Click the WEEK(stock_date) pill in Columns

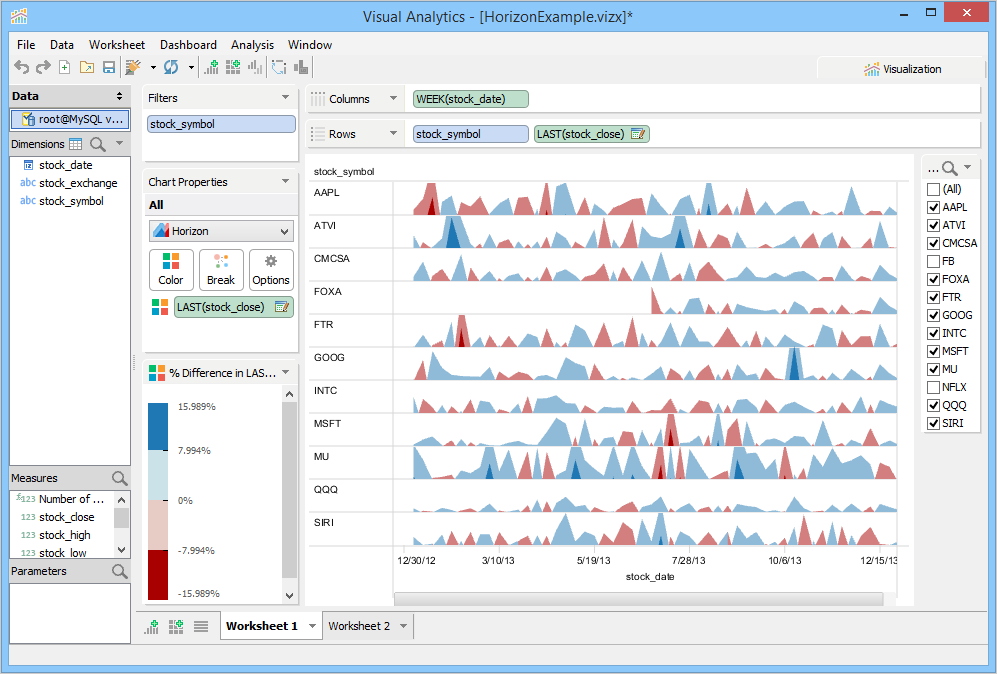tap(471, 99)
